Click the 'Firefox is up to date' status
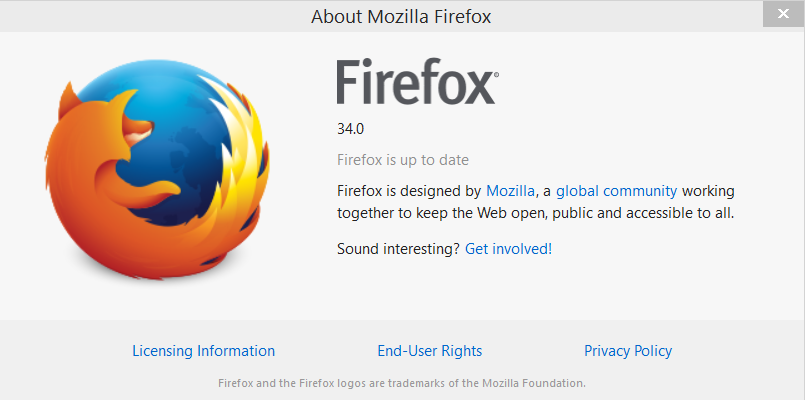 [402, 160]
